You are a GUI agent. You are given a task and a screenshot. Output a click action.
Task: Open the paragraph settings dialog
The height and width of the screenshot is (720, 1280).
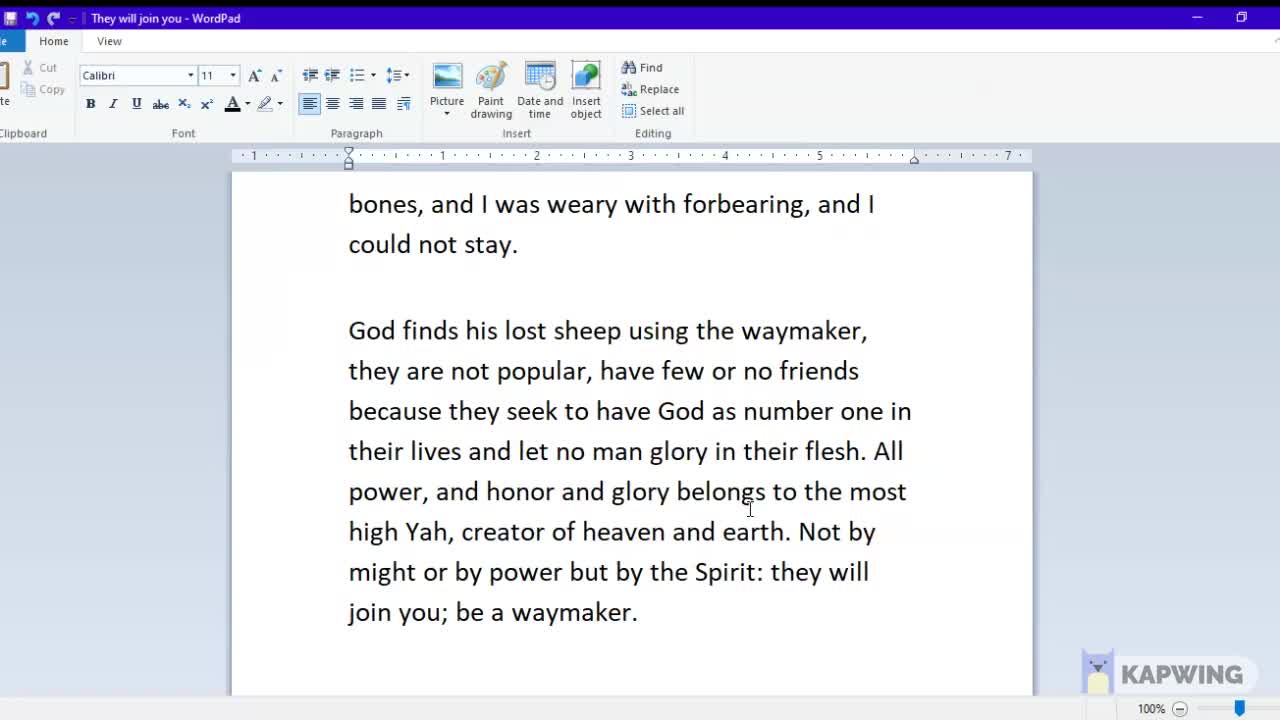point(404,104)
